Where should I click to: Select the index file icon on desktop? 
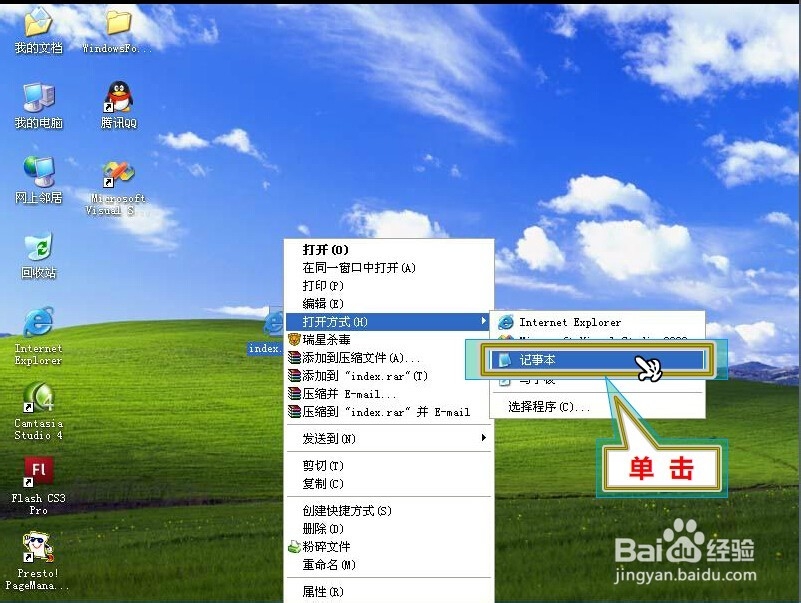point(266,331)
